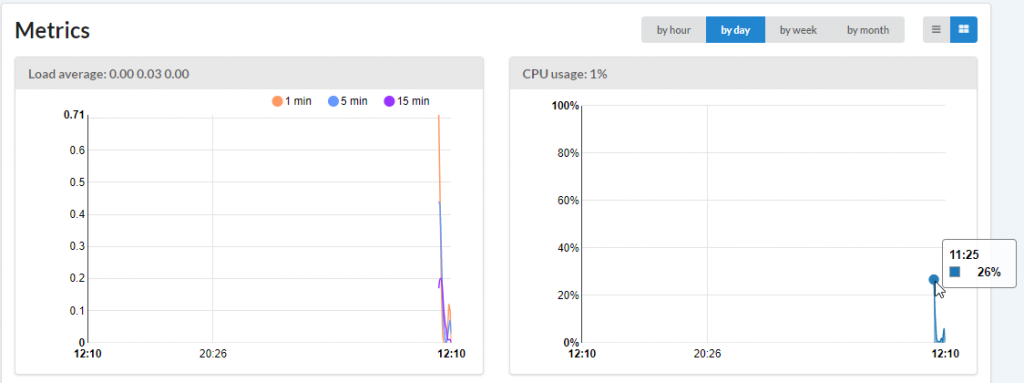Click the CPU usage panel header
The width and height of the screenshot is (1024, 383).
pos(743,73)
